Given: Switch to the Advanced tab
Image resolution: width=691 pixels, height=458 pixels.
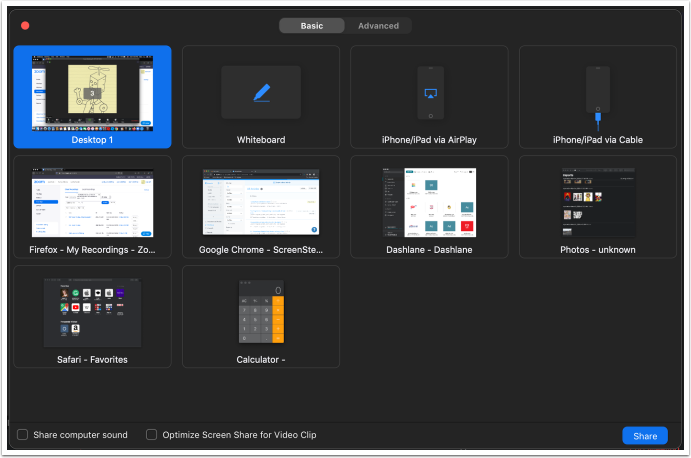Looking at the screenshot, I should tap(378, 26).
